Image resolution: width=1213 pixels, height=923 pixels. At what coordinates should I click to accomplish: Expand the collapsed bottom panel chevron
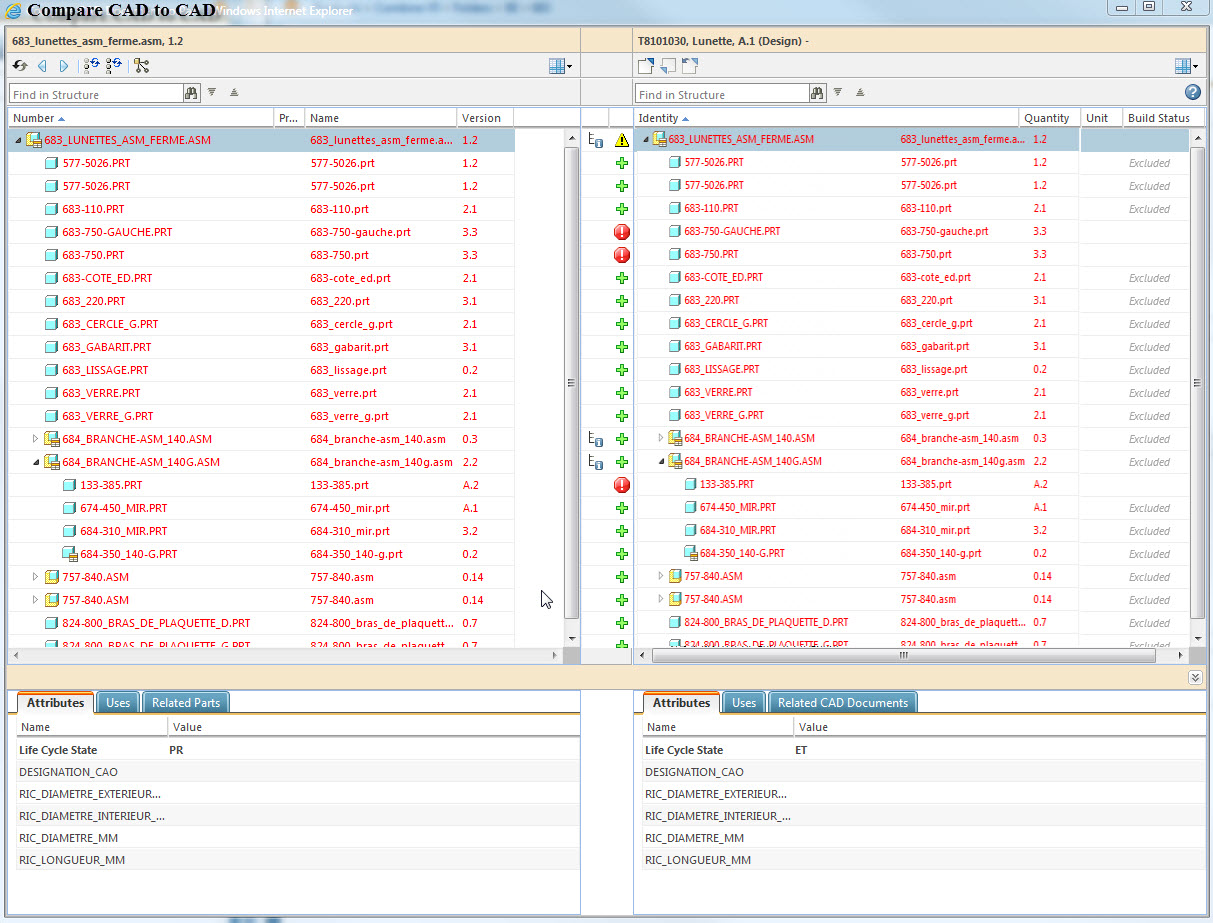pyautogui.click(x=1195, y=677)
